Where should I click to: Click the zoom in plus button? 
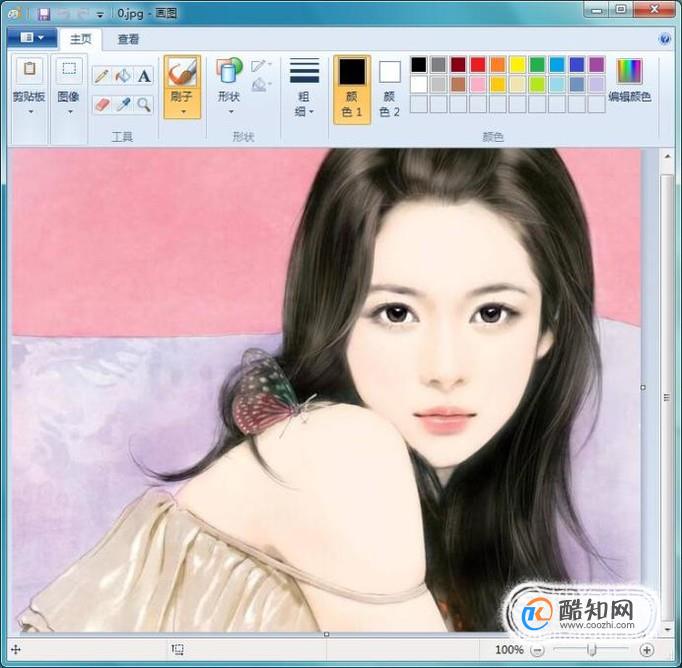(x=647, y=650)
